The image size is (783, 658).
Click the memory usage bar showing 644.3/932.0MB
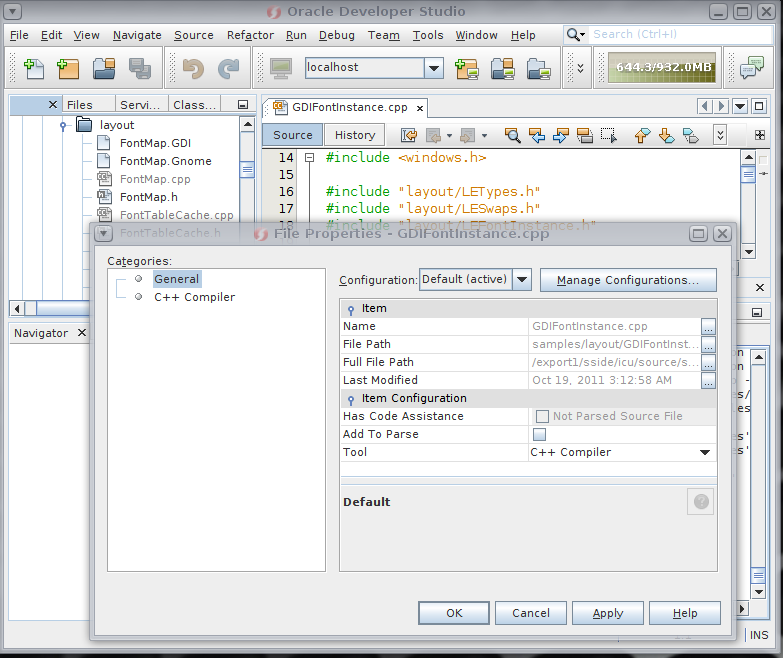(x=663, y=68)
